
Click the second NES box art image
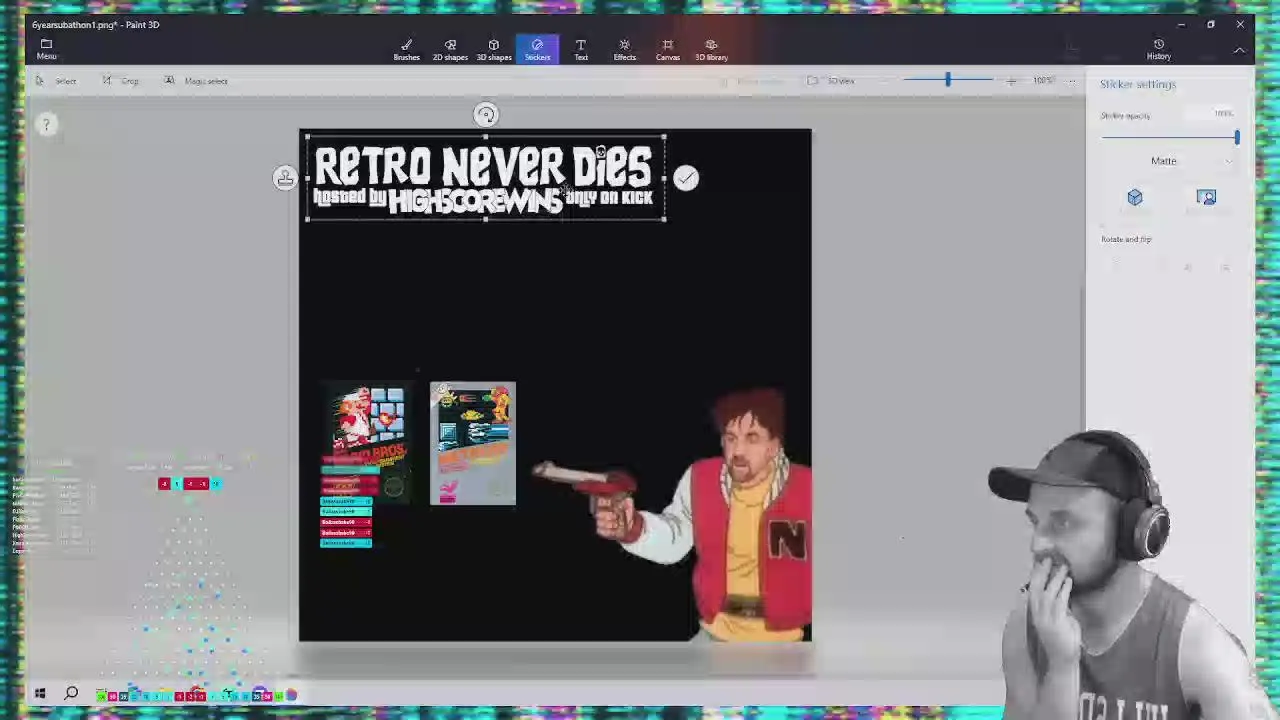[473, 443]
